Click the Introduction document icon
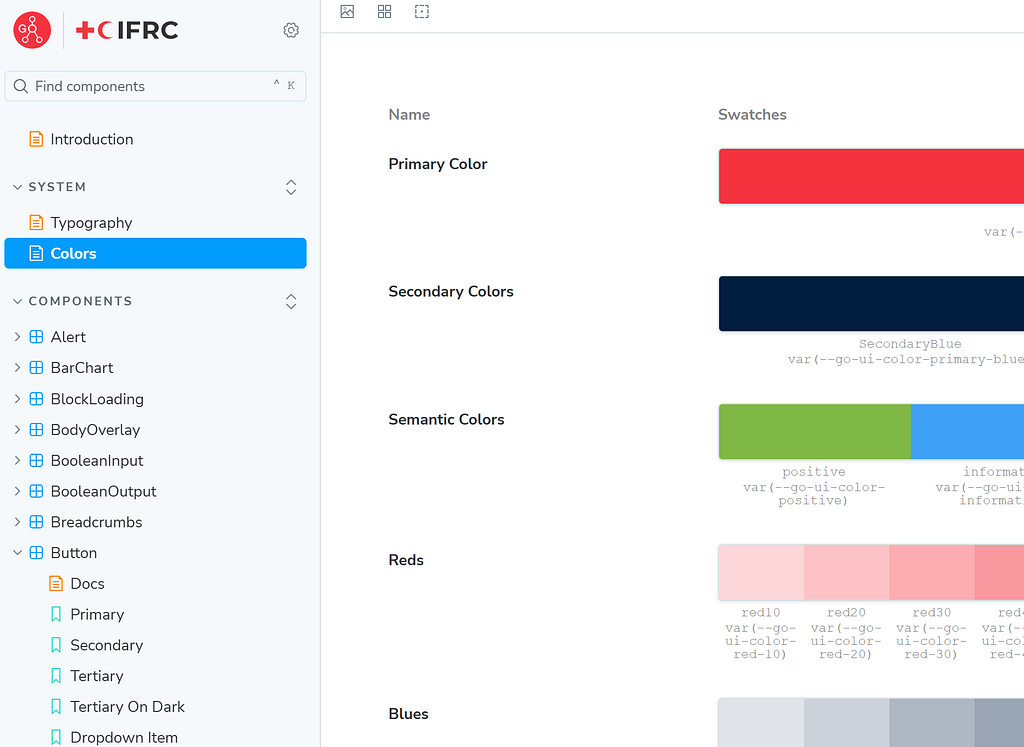1024x747 pixels. (x=37, y=139)
